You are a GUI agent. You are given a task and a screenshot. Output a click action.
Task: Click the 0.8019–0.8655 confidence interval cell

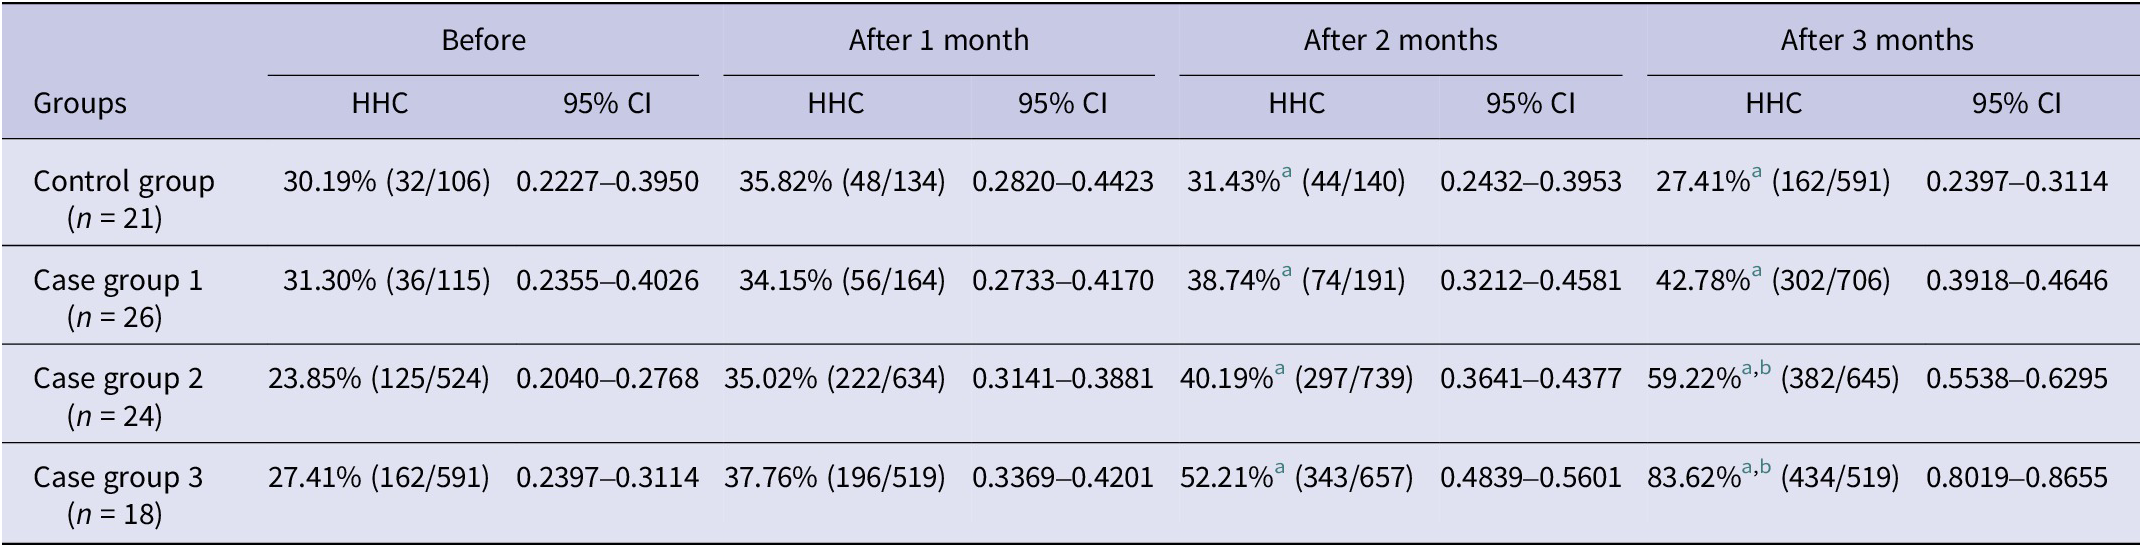point(2016,478)
